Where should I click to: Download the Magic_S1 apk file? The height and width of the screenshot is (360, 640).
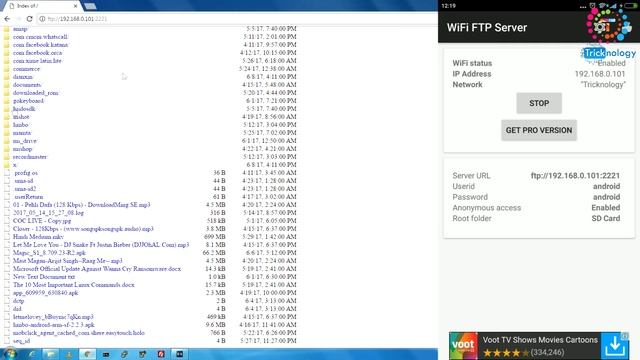49,253
